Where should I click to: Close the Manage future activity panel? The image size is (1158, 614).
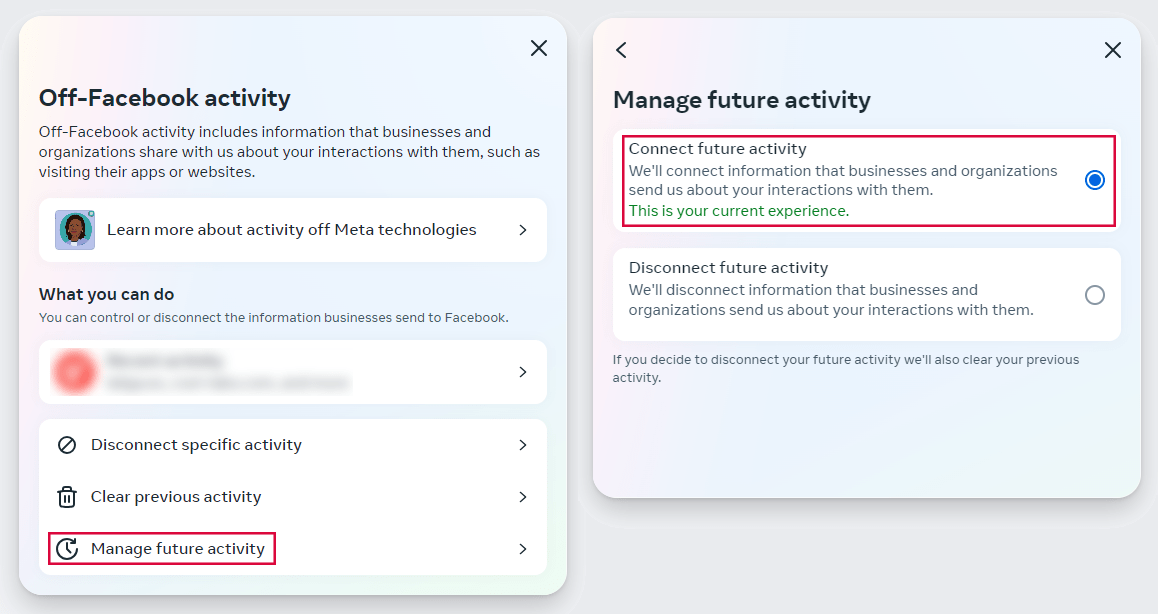coord(1112,50)
